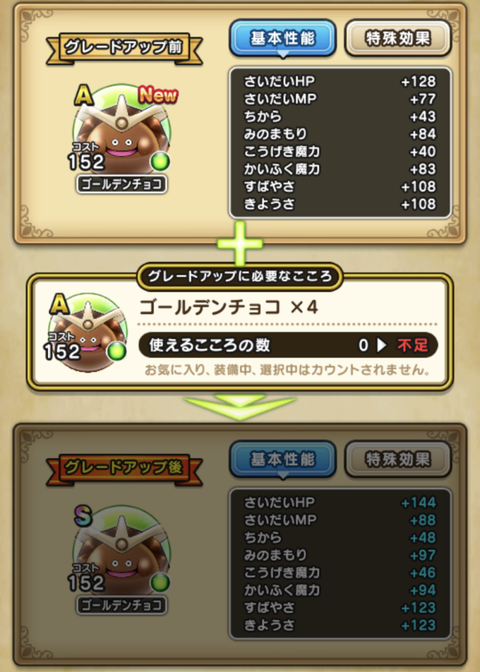The width and height of the screenshot is (480, 672).
Task: Click the triangle arrow beside 不足
Action: (381, 345)
